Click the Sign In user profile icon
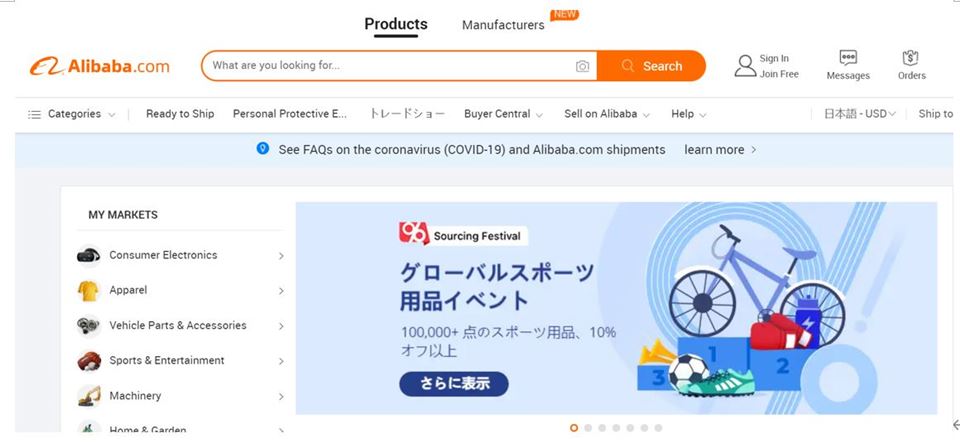 click(x=745, y=66)
